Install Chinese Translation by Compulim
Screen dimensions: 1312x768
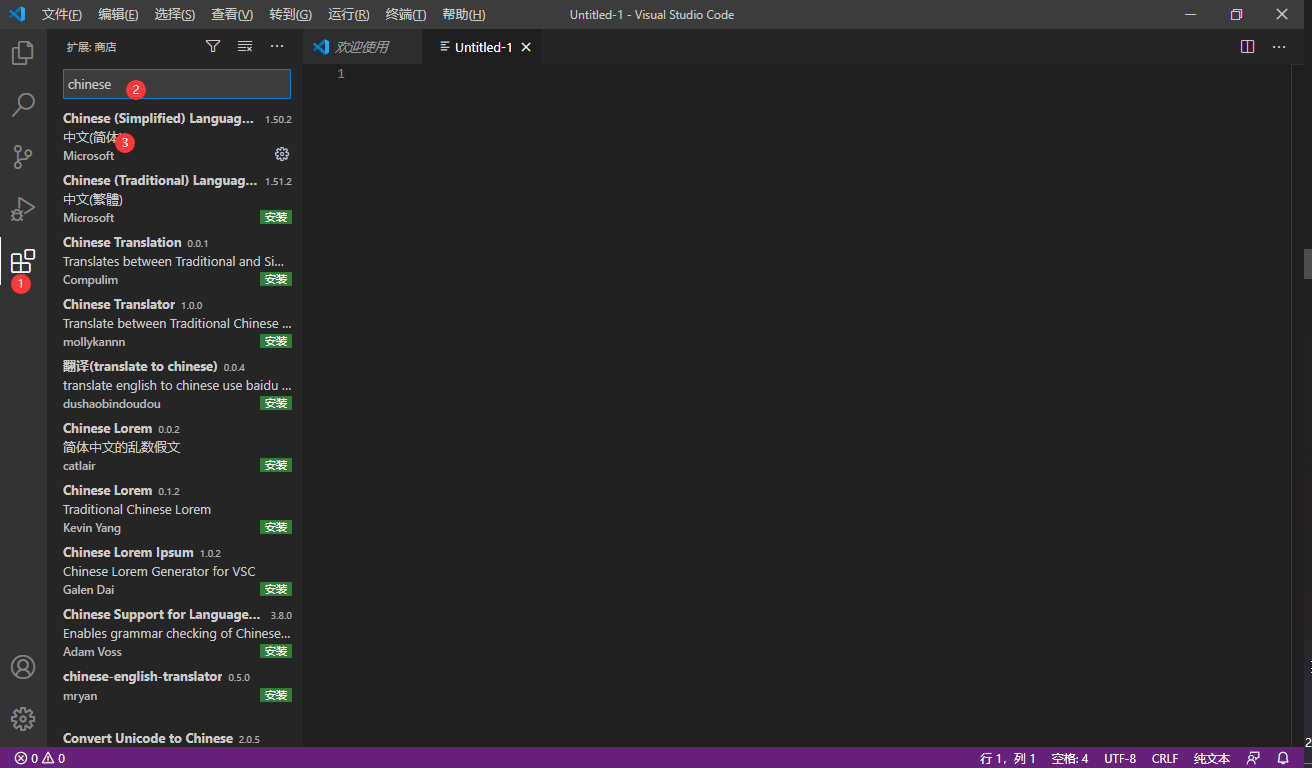coord(276,279)
